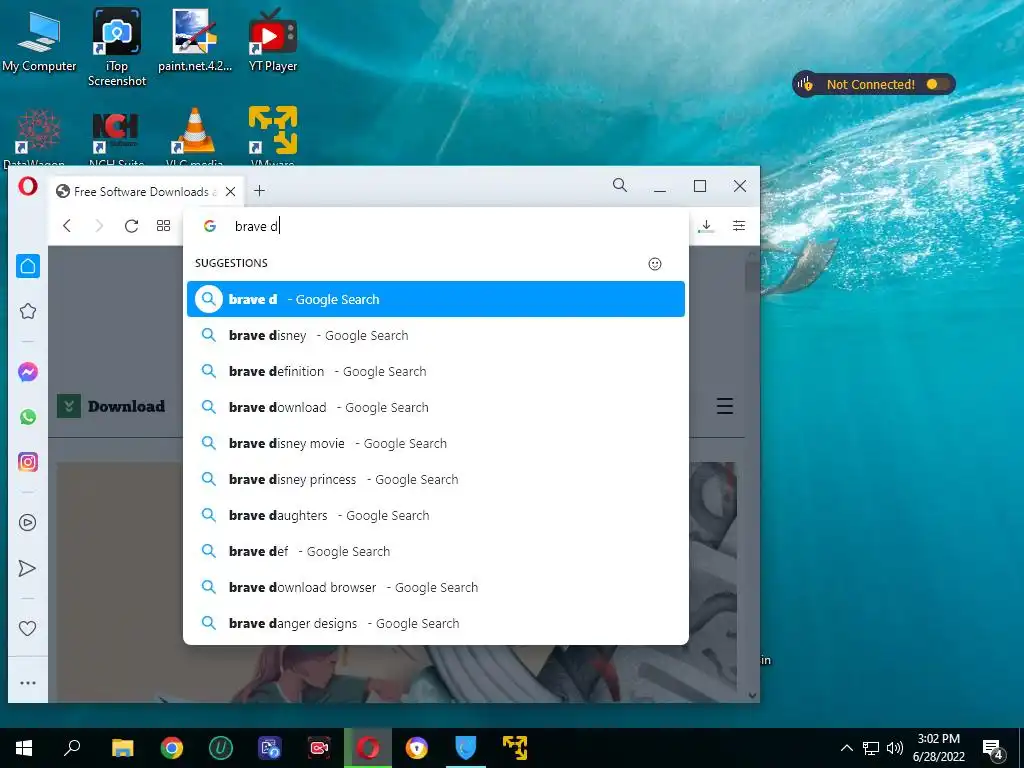1024x768 pixels.
Task: Click the forward navigation arrow
Action: click(x=99, y=226)
